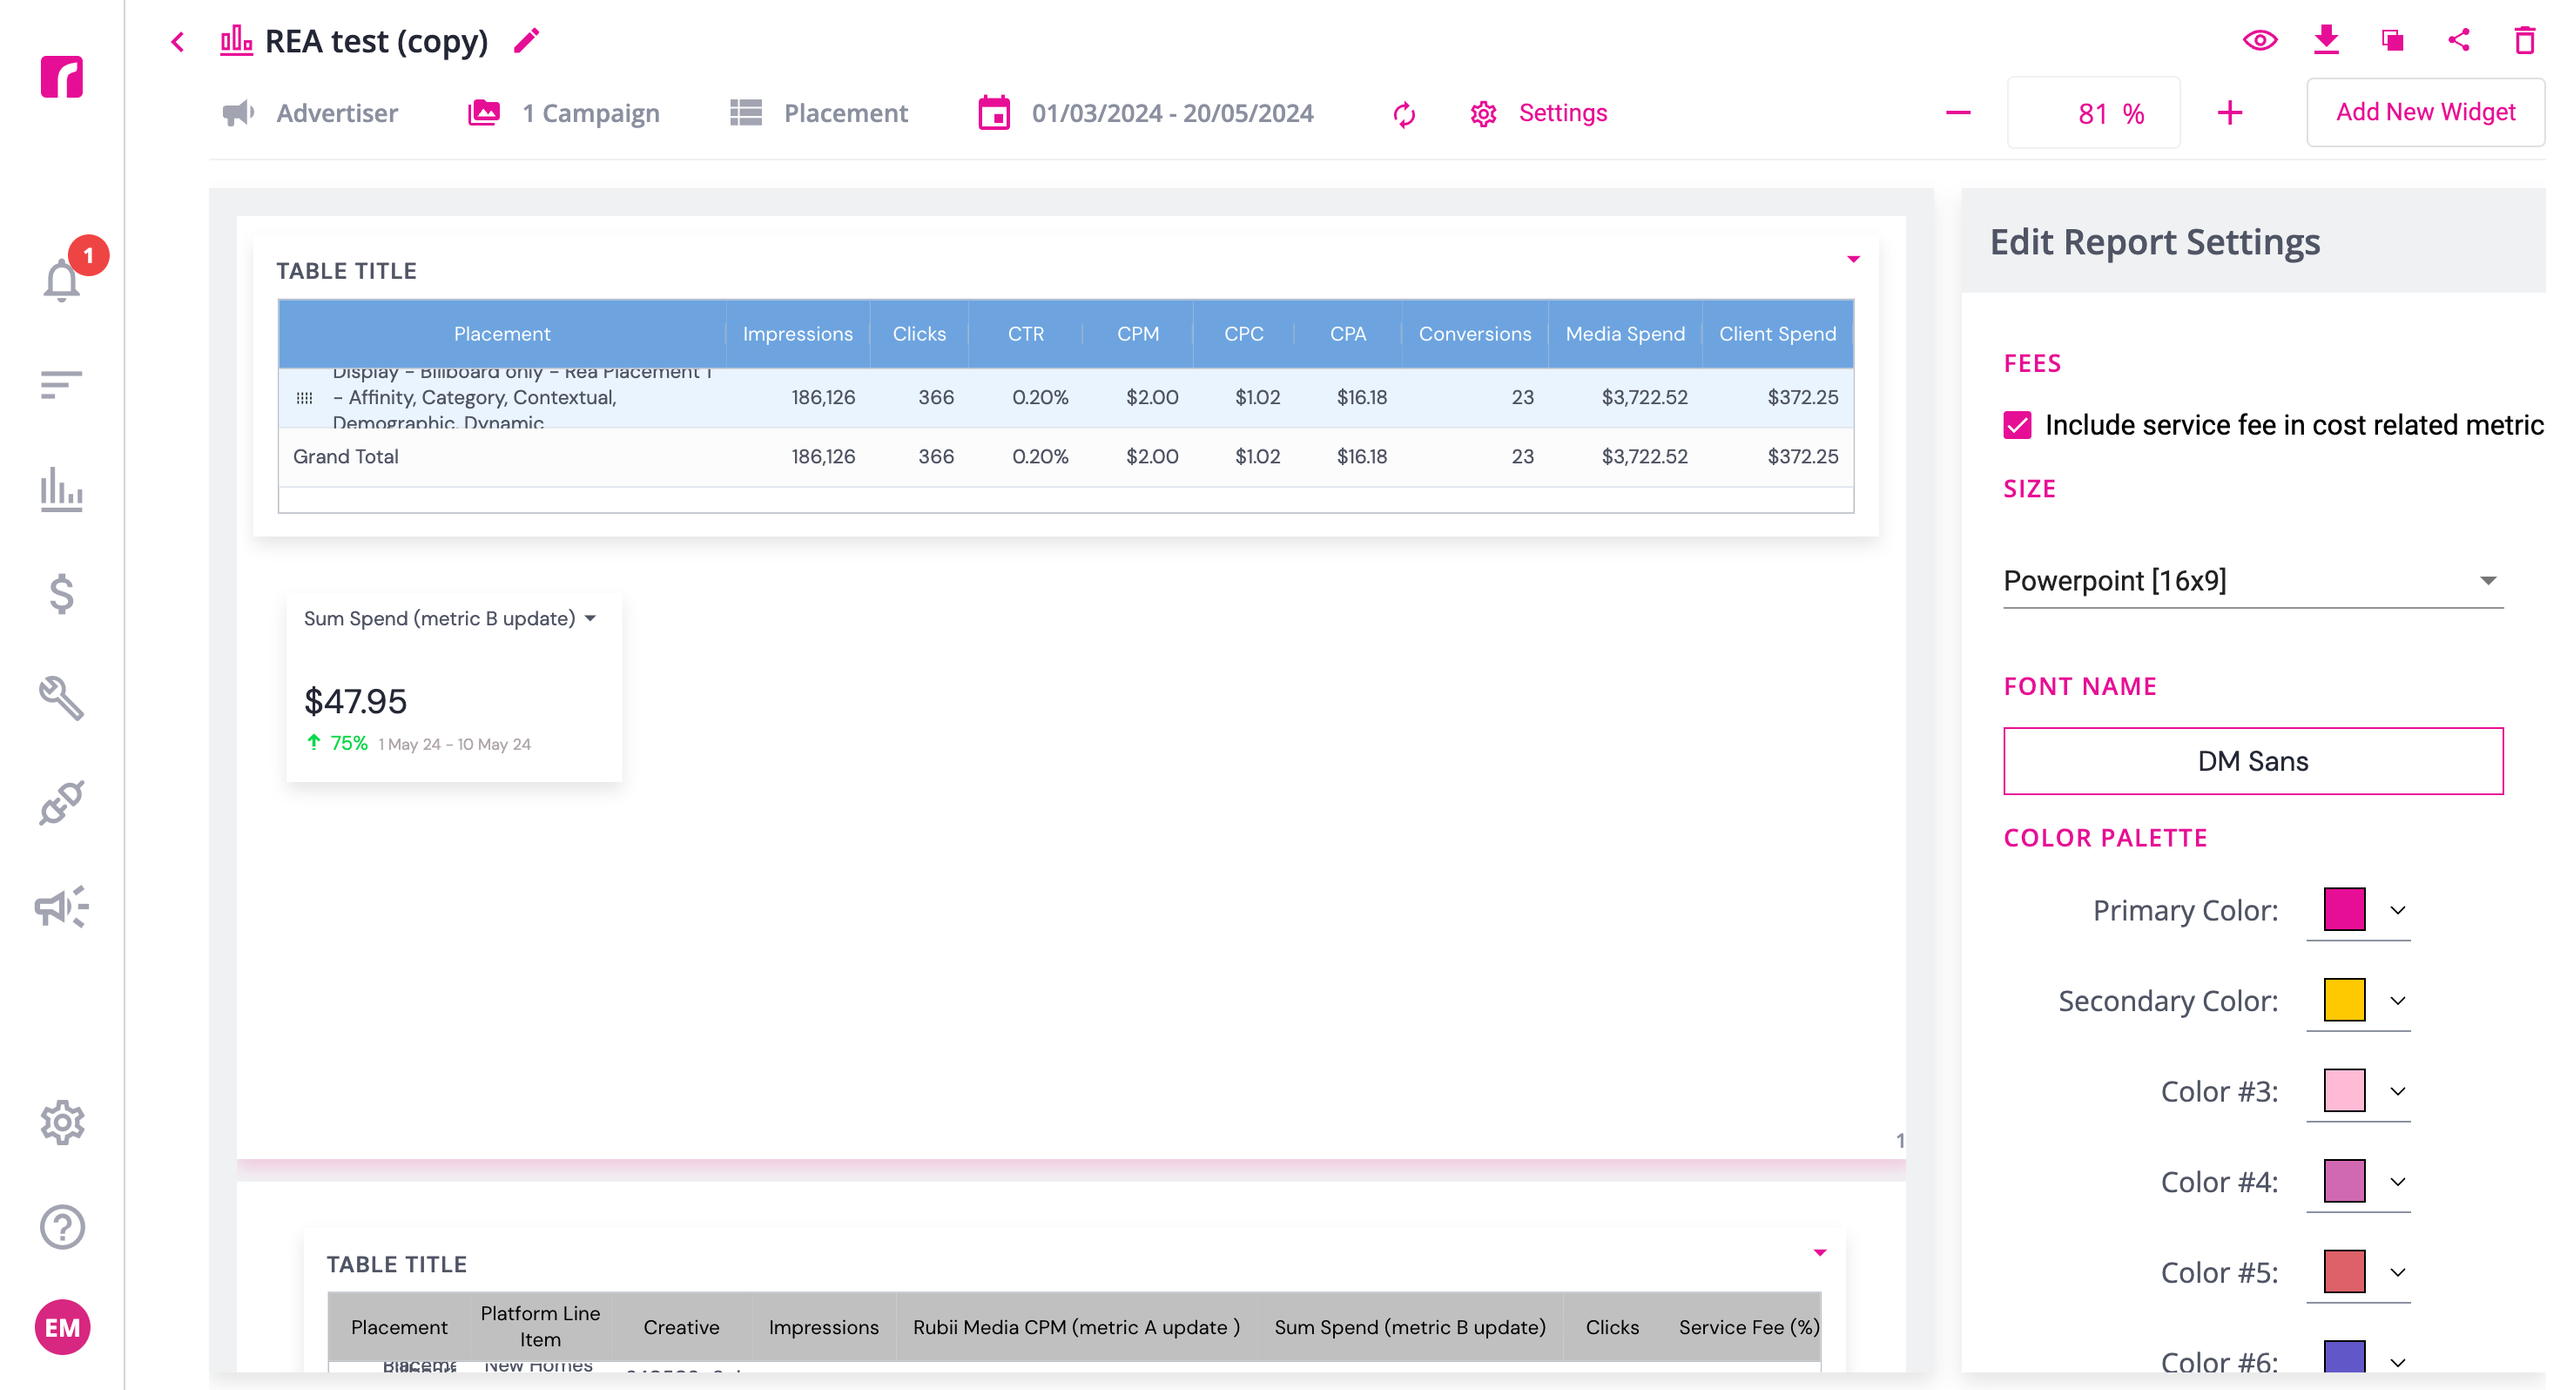Open the Placement filter
The width and height of the screenshot is (2560, 1390).
818,113
